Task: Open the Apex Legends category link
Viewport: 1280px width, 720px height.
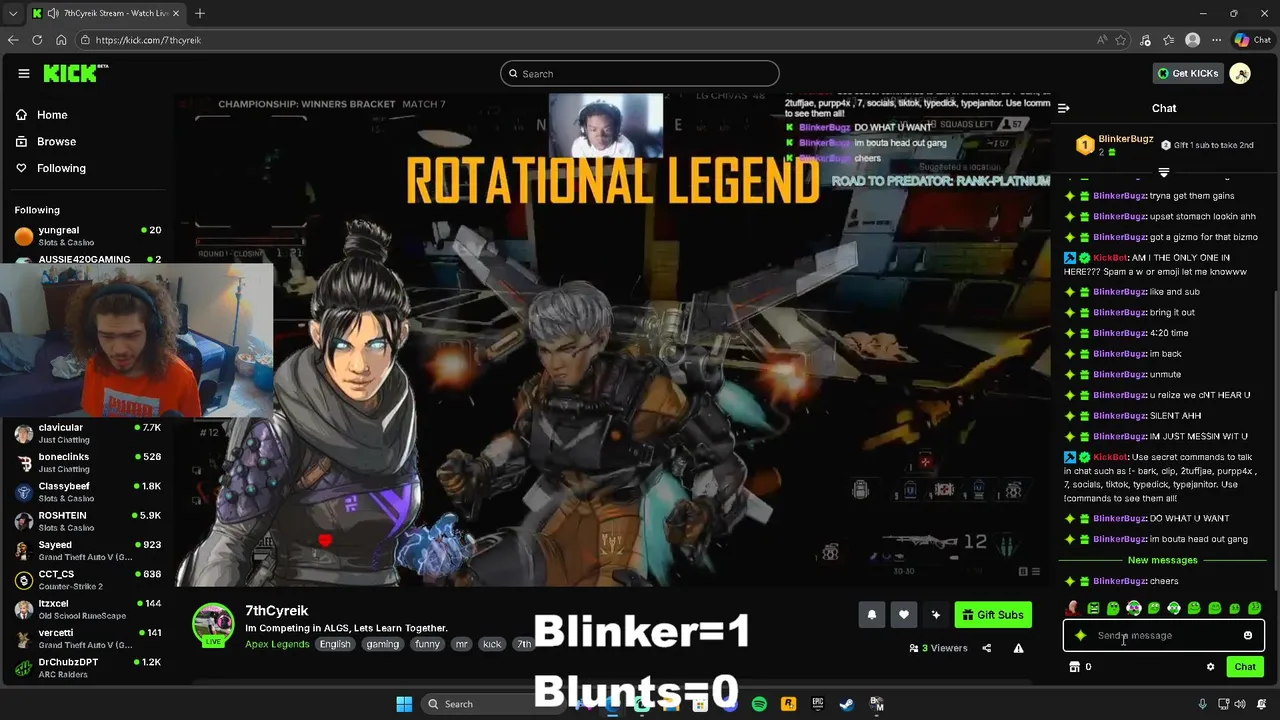Action: tap(277, 644)
